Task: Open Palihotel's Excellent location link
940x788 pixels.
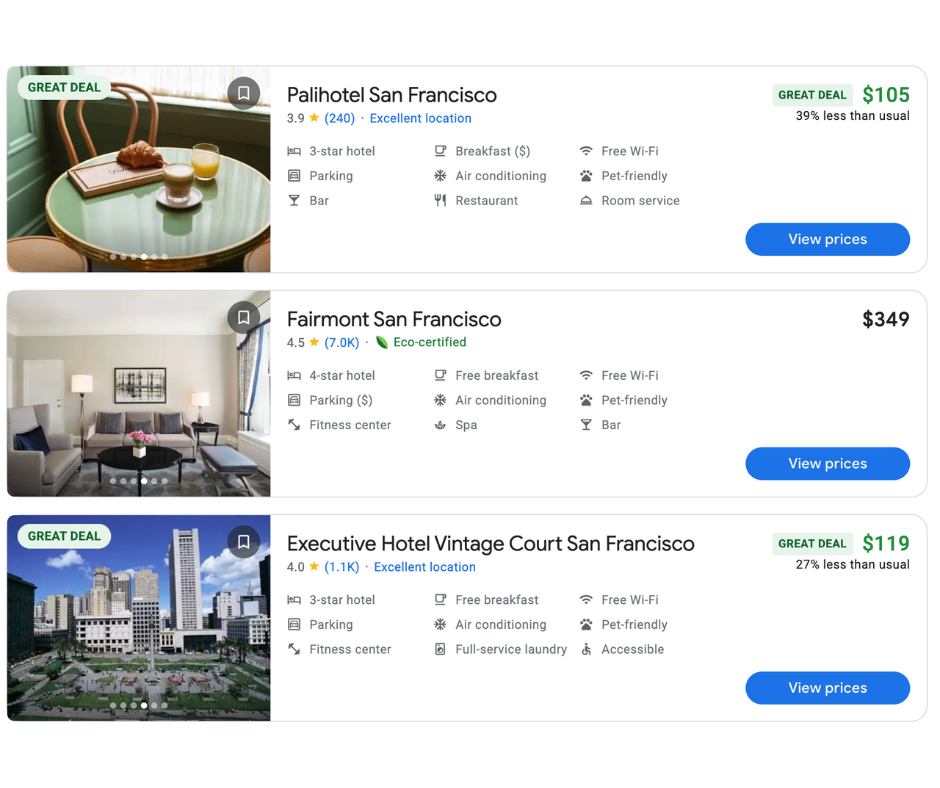Action: pos(420,118)
